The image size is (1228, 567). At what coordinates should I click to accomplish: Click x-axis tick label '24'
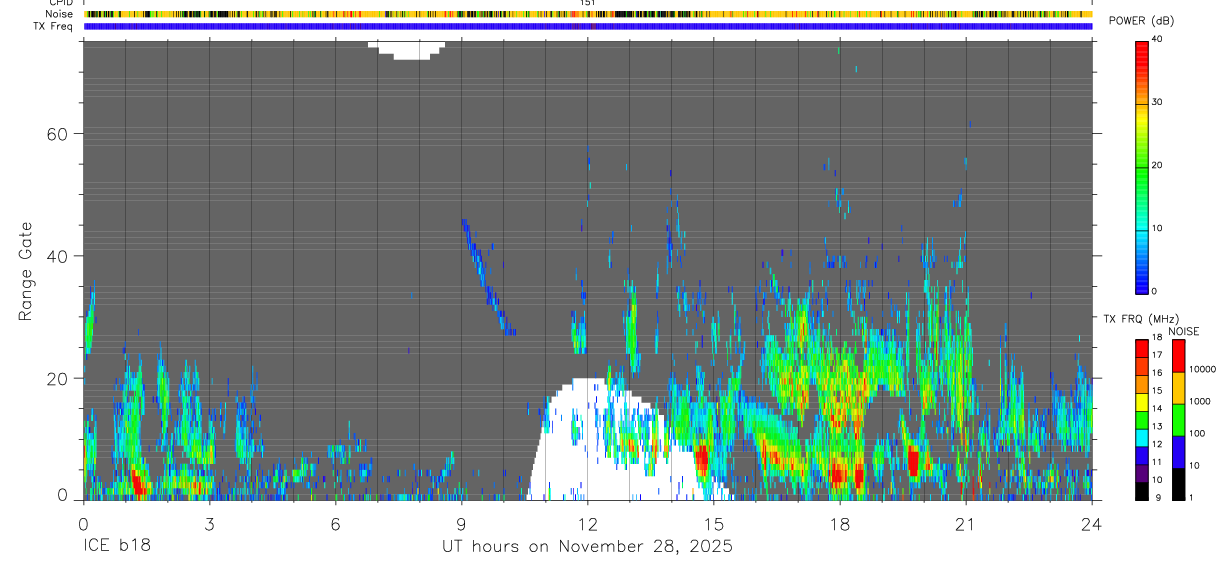coord(1092,523)
